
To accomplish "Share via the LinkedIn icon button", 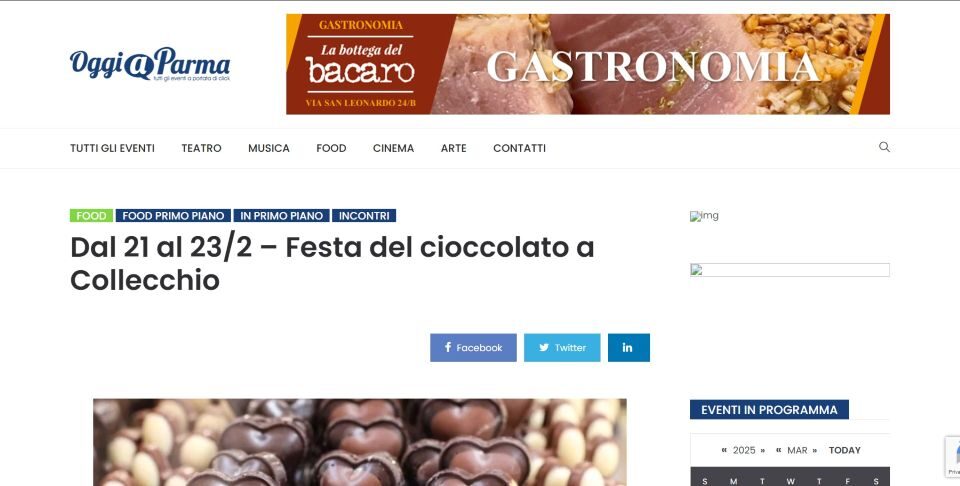I will [629, 348].
